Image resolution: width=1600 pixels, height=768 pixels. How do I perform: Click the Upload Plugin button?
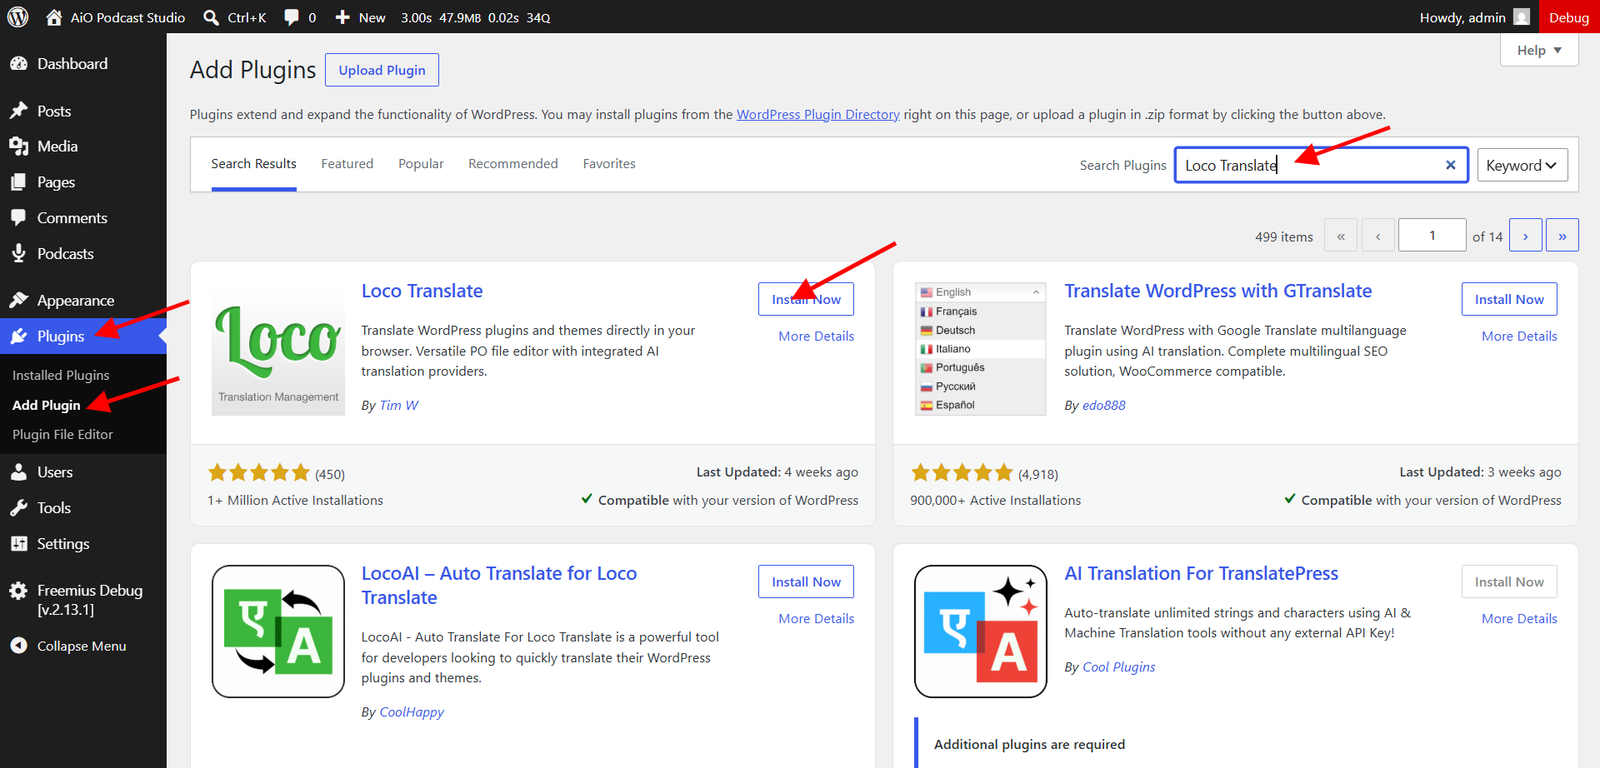point(382,70)
